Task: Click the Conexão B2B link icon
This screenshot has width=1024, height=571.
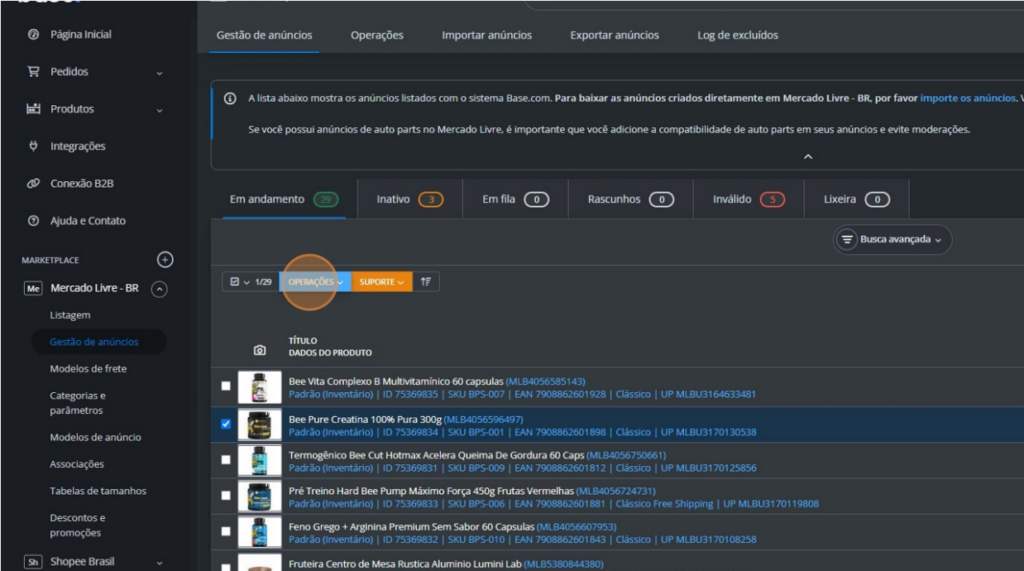Action: pos(33,184)
